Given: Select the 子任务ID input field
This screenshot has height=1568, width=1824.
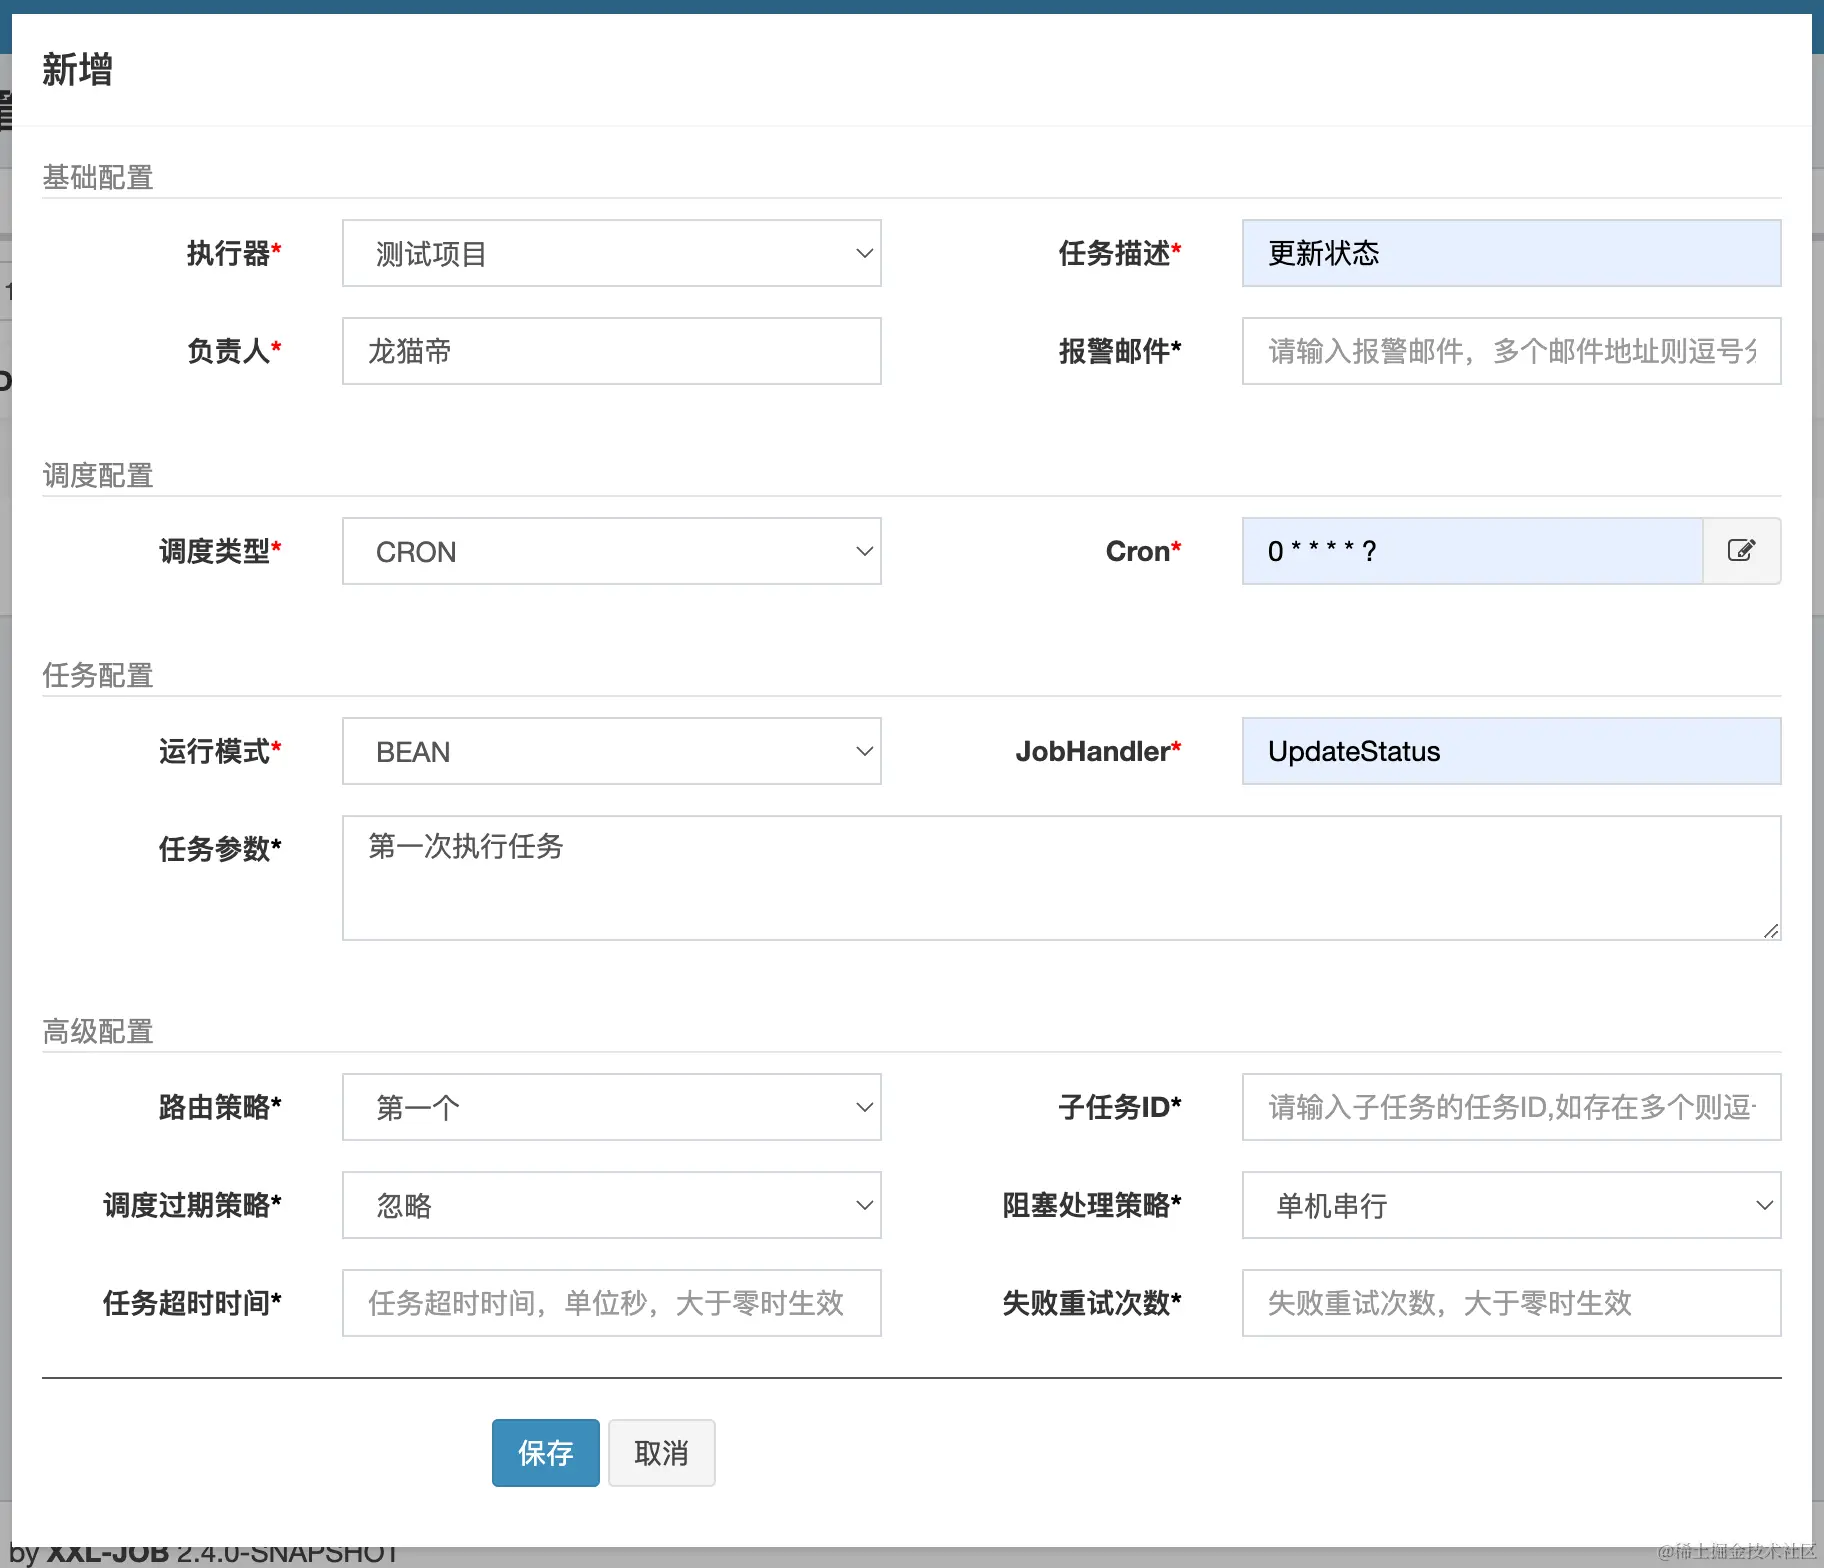Looking at the screenshot, I should (x=1512, y=1107).
